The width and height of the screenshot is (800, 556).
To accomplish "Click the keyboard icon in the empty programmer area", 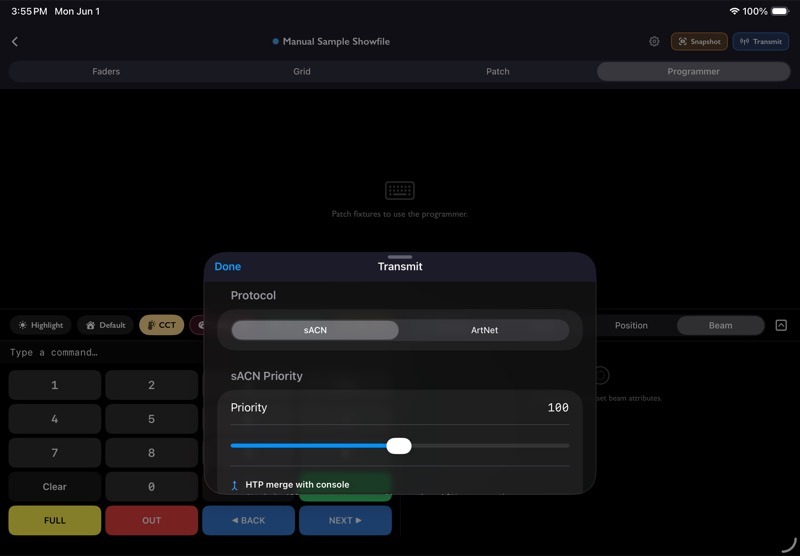I will click(399, 190).
